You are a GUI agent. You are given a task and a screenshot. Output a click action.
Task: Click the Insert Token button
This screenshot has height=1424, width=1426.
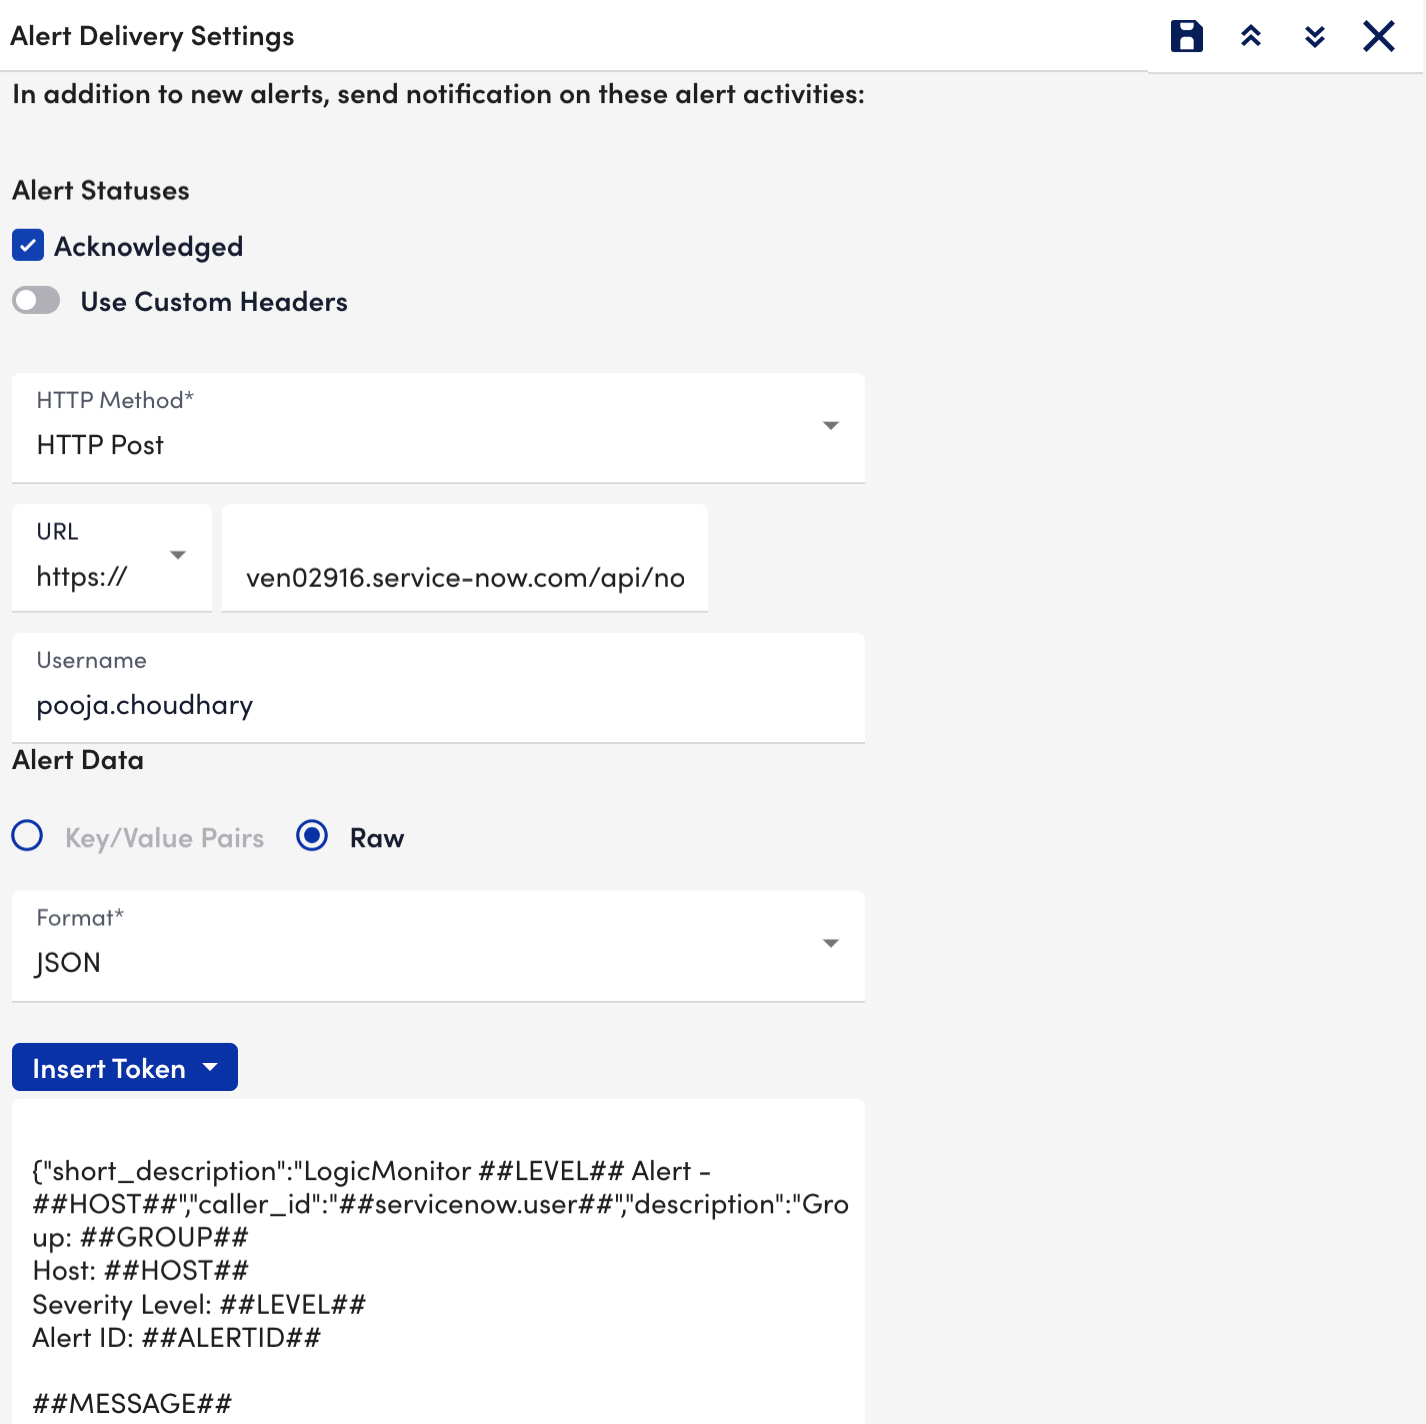tap(110, 1067)
